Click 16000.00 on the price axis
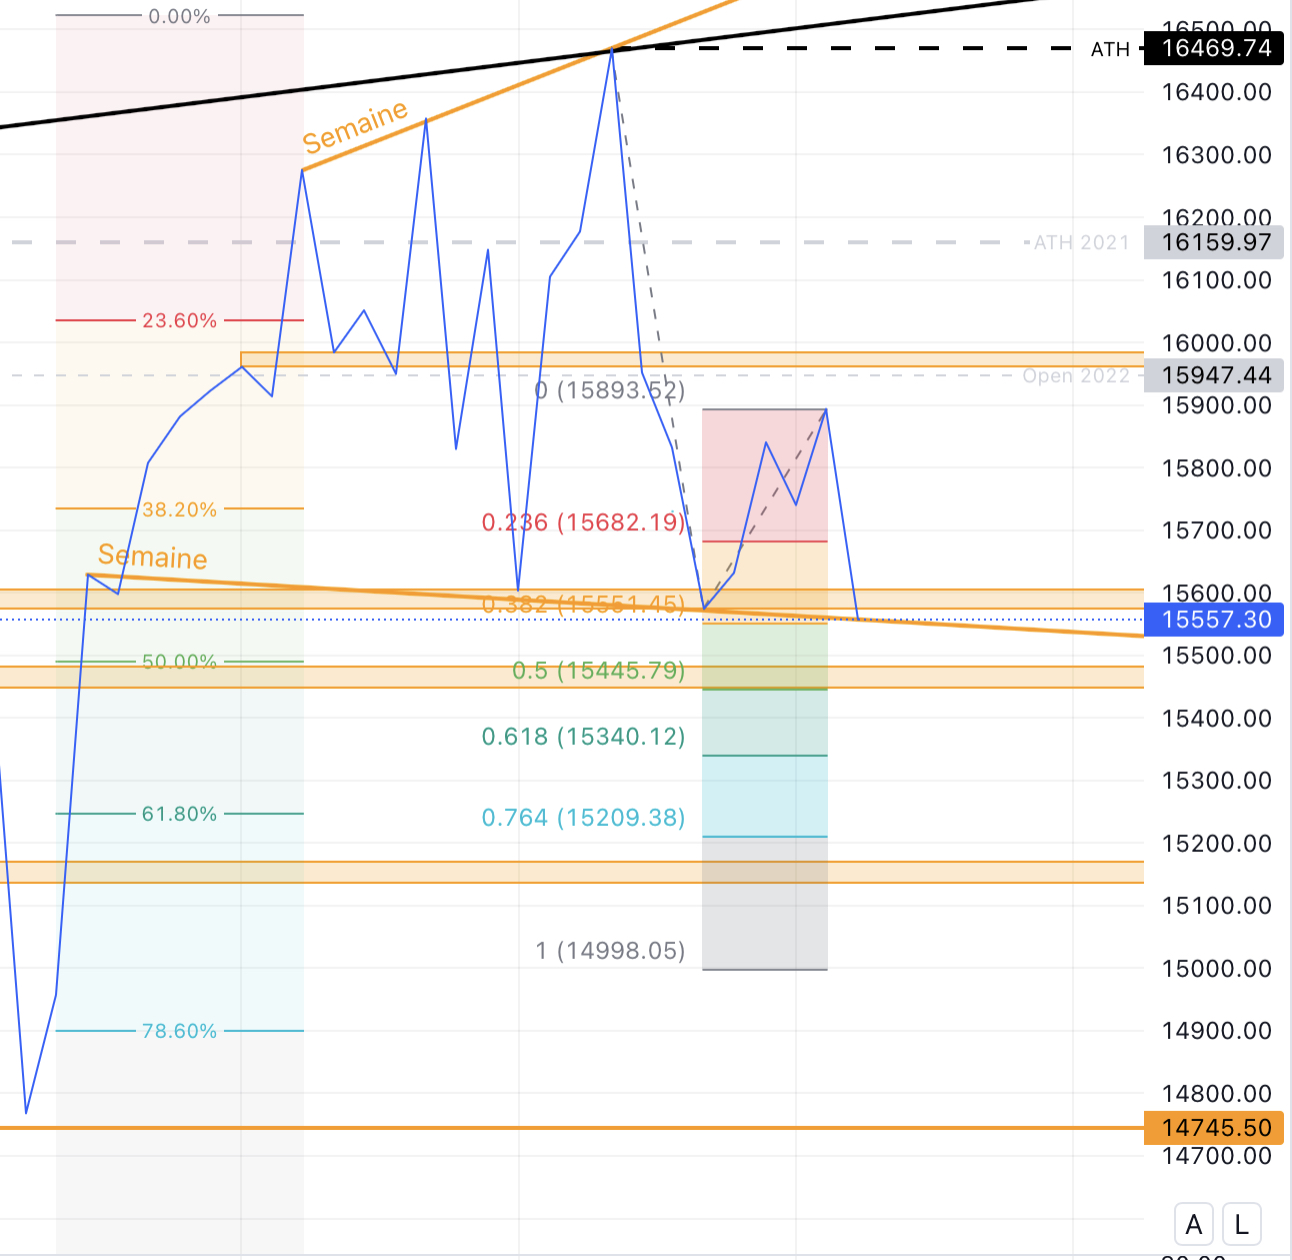Viewport: 1292px width, 1260px height. (1216, 343)
